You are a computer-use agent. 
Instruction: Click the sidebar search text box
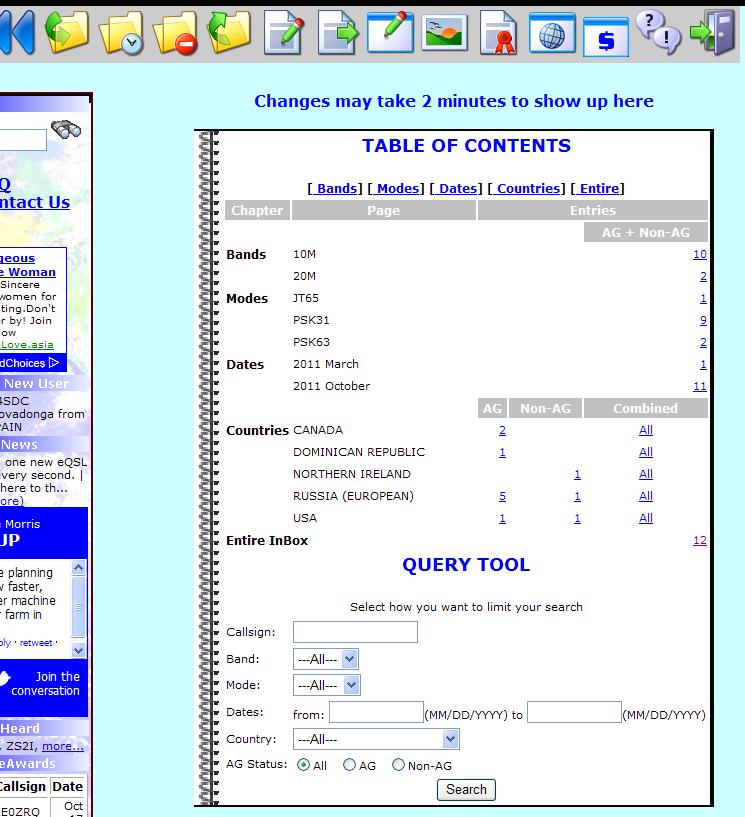pyautogui.click(x=22, y=140)
